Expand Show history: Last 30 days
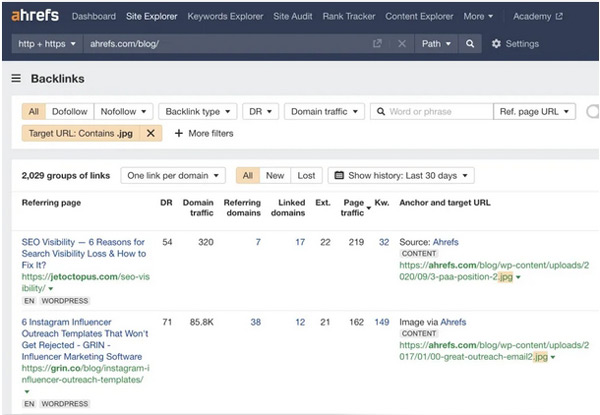Viewport: 600px width, 415px height. [x=401, y=176]
